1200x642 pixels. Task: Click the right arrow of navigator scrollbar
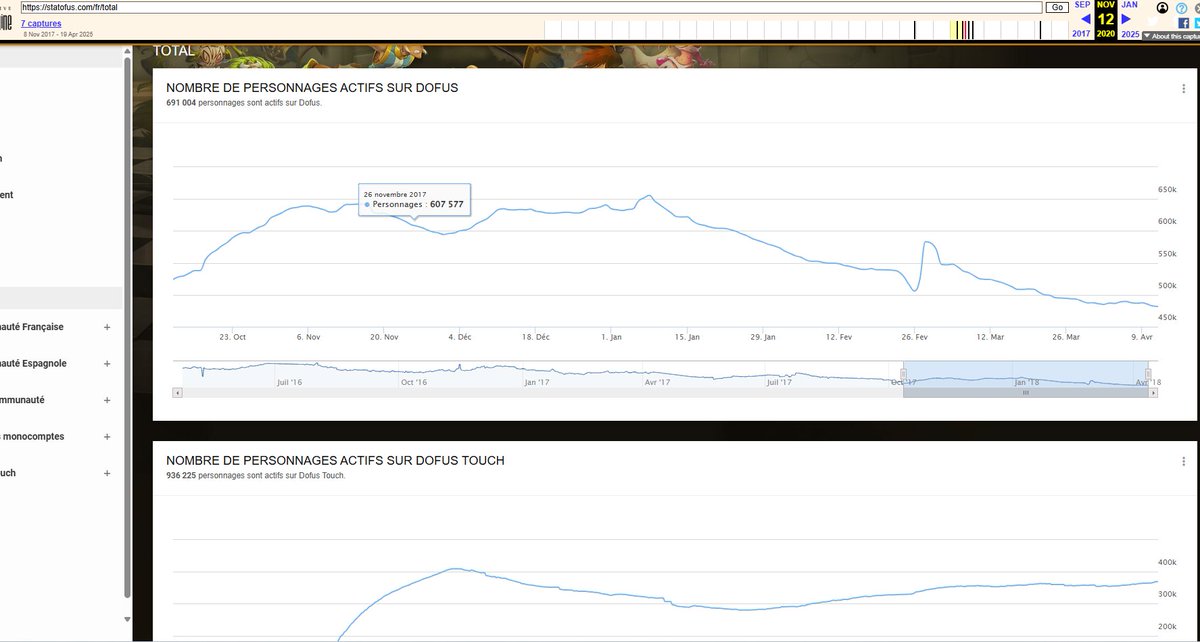1153,393
